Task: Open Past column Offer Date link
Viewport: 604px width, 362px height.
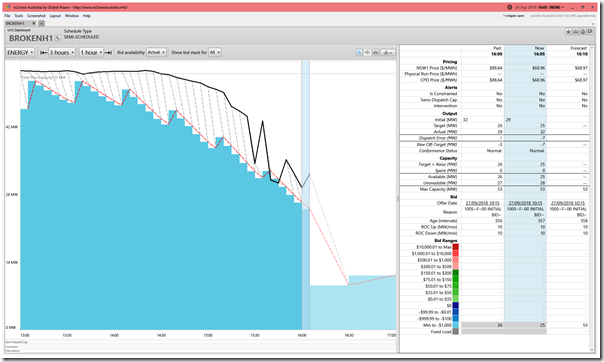Action: [482, 203]
